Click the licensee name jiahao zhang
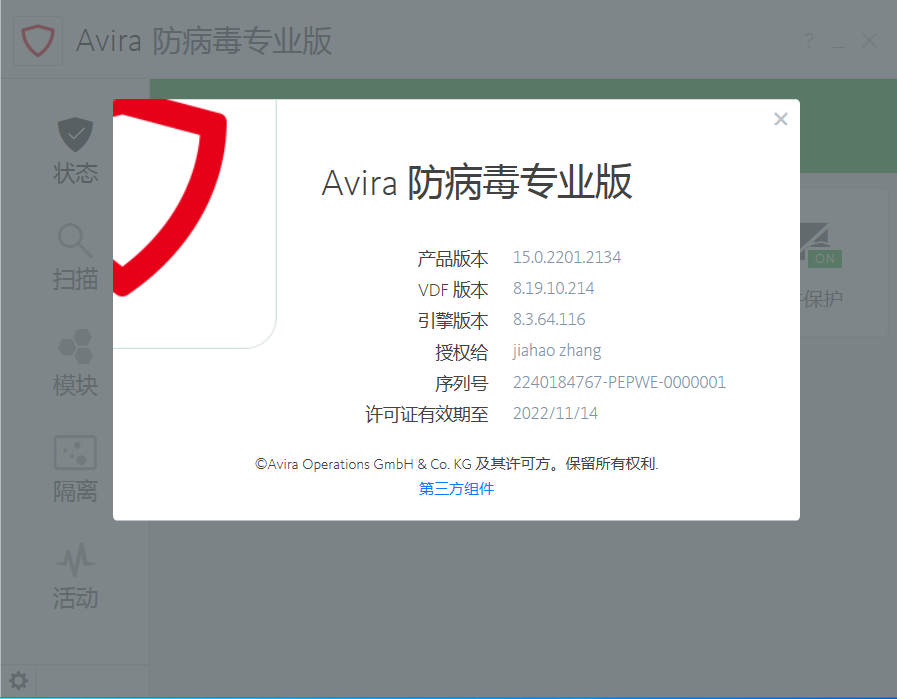Screen dimensions: 897x699 [557, 351]
